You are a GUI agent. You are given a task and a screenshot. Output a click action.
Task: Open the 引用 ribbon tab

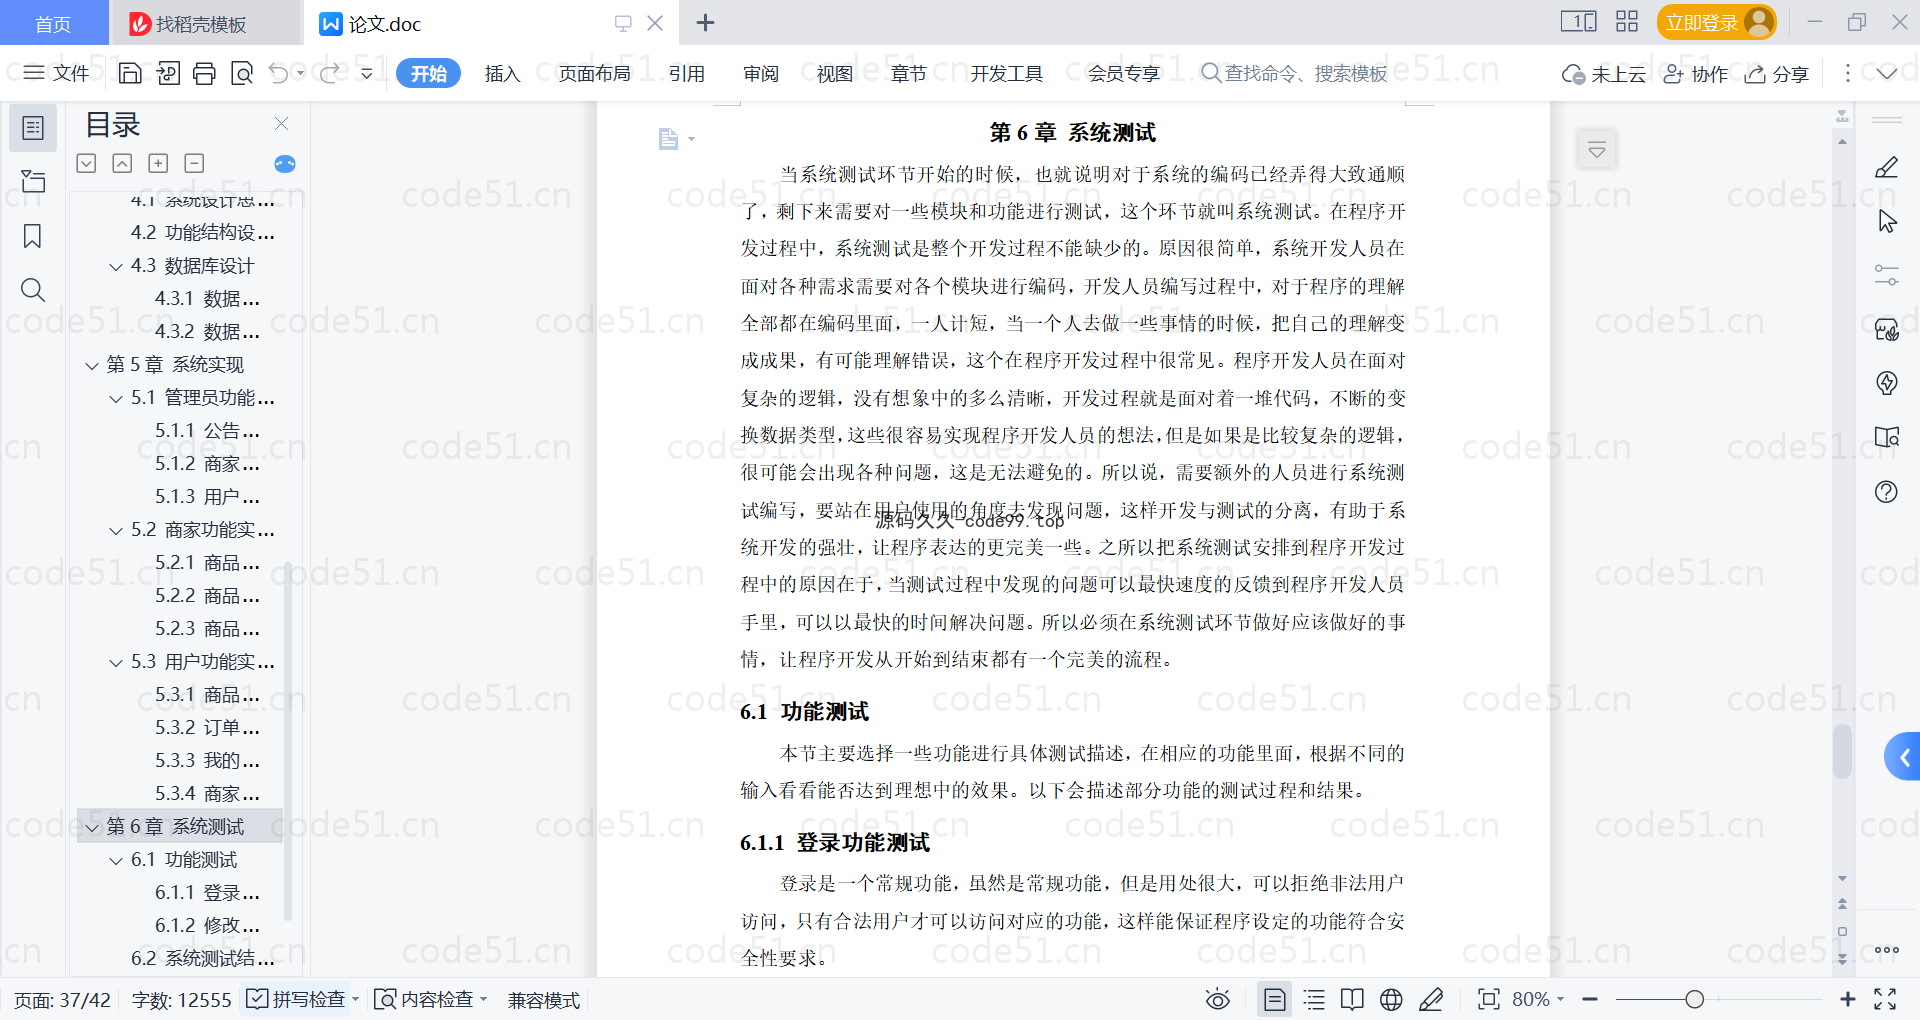tap(687, 73)
